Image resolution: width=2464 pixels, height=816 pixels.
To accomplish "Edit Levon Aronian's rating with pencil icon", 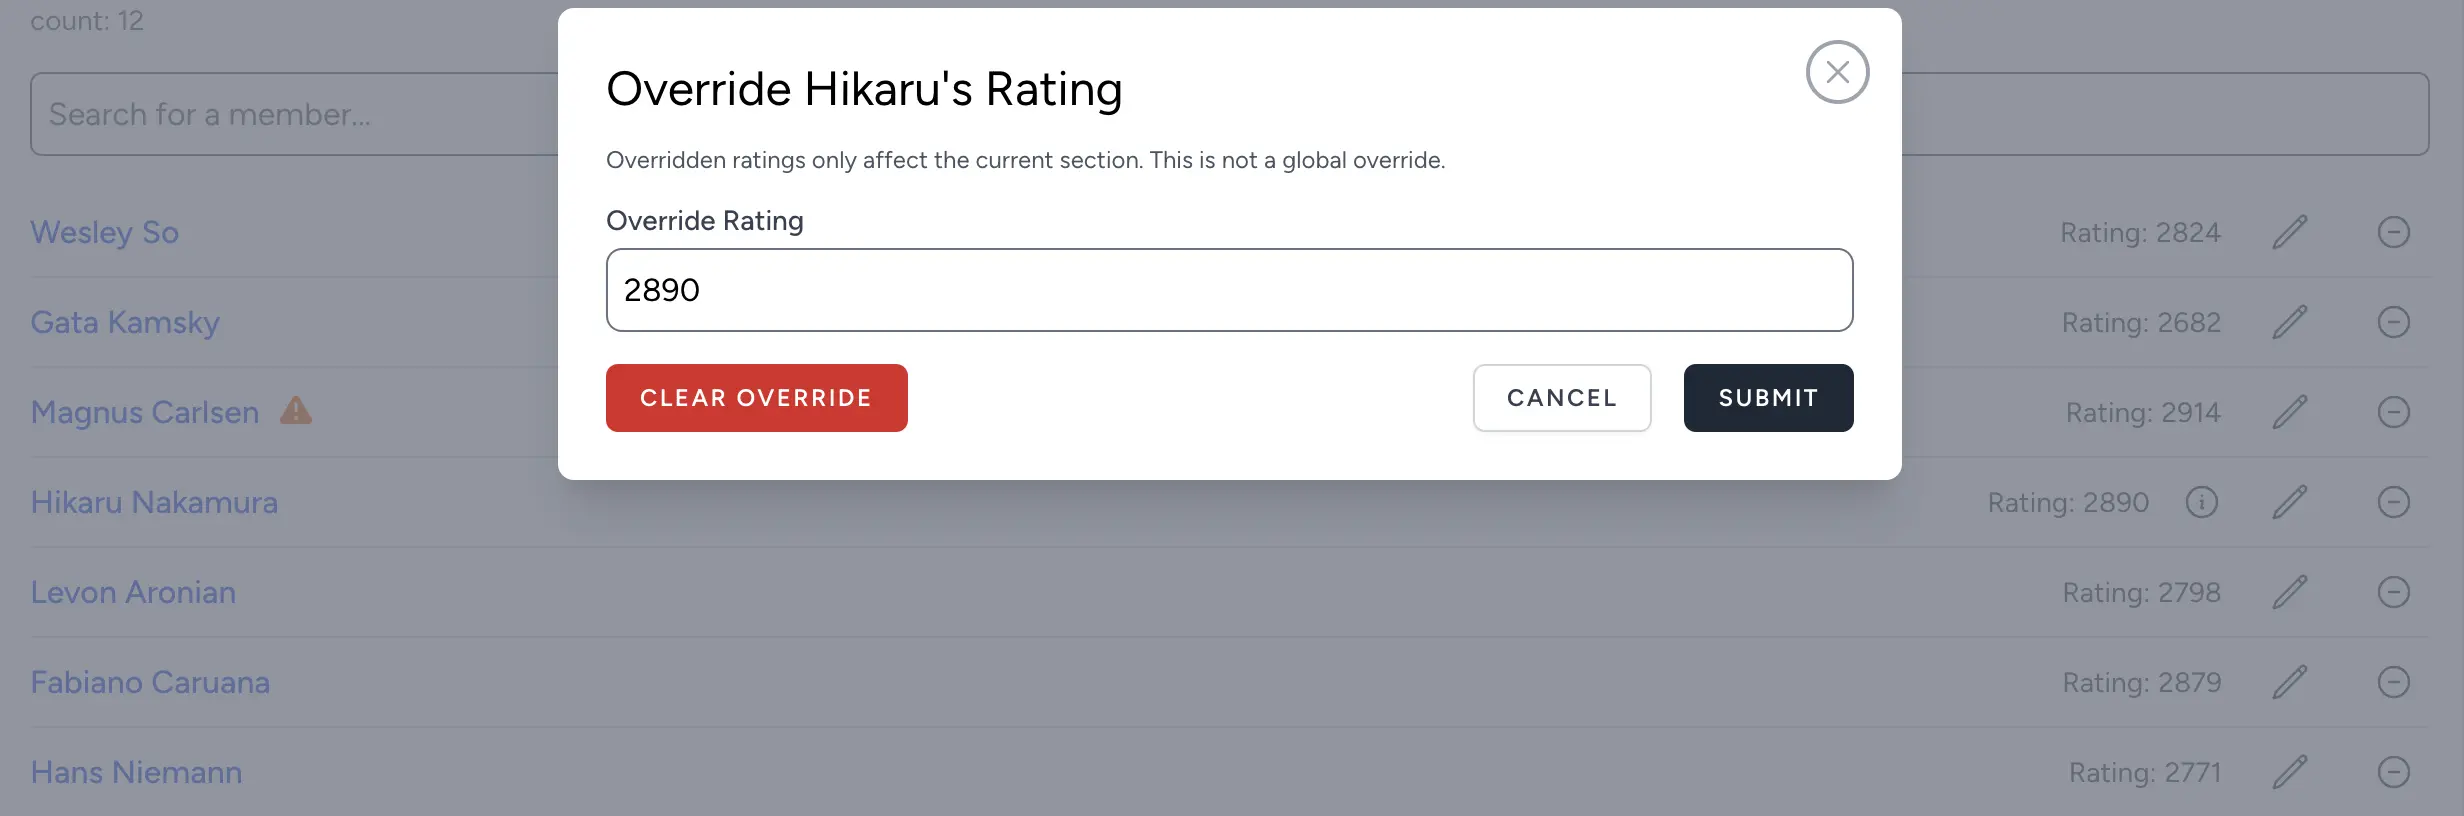I will [x=2290, y=592].
